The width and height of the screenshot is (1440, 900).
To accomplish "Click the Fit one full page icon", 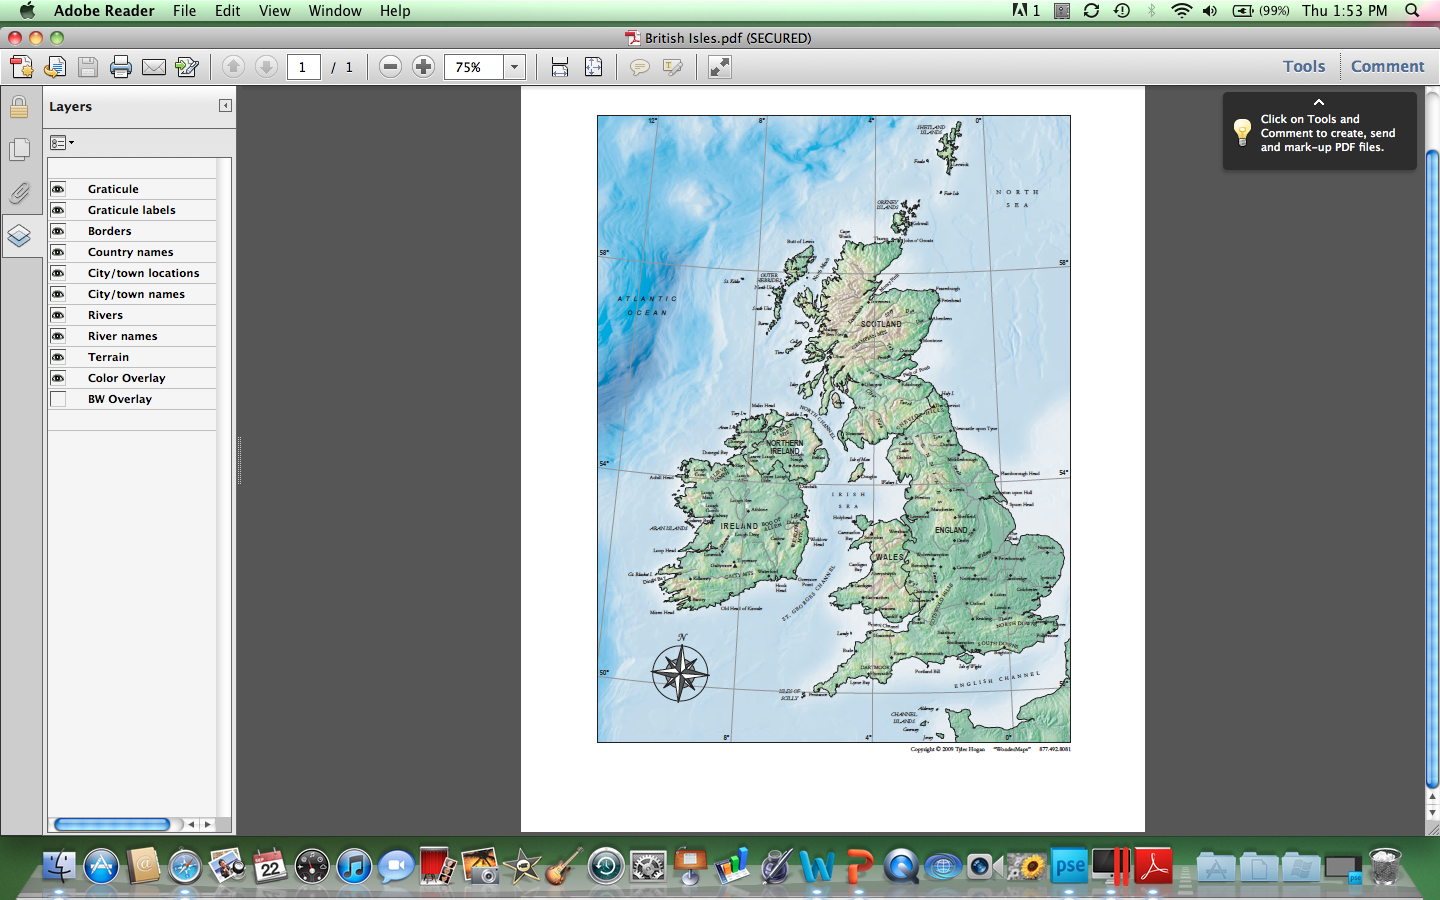I will point(593,67).
